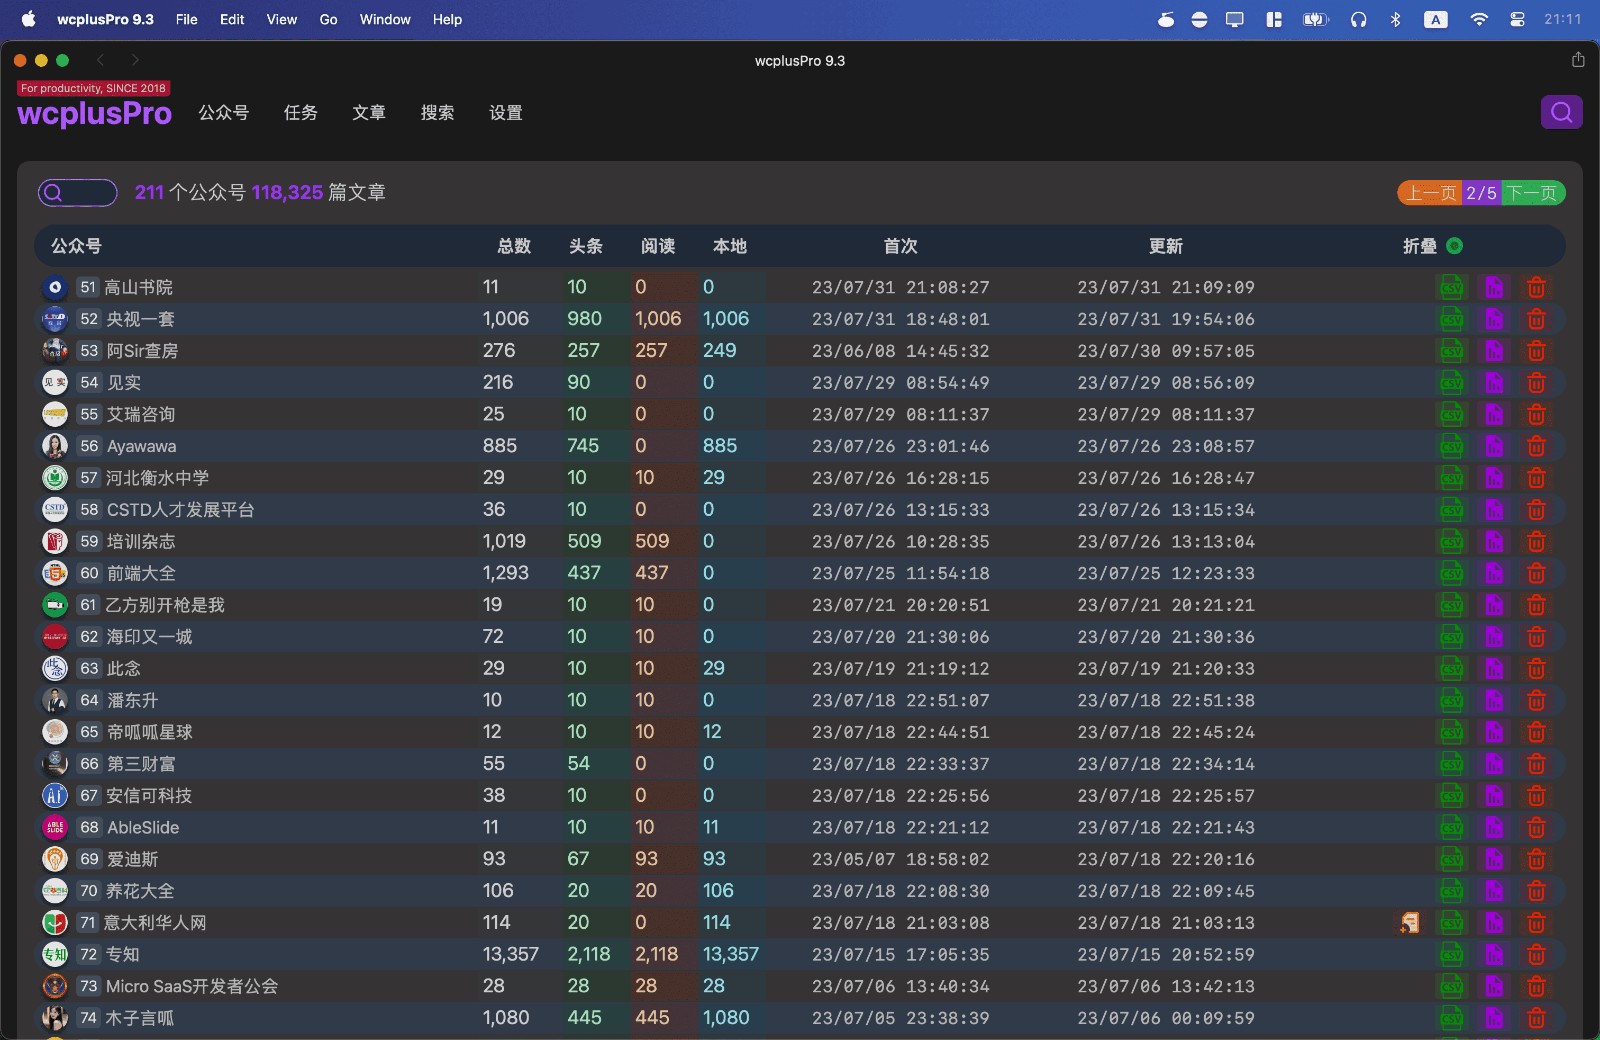This screenshot has height=1040, width=1600.
Task: Toggle the green switch beside 折叠
Action: coord(1454,245)
